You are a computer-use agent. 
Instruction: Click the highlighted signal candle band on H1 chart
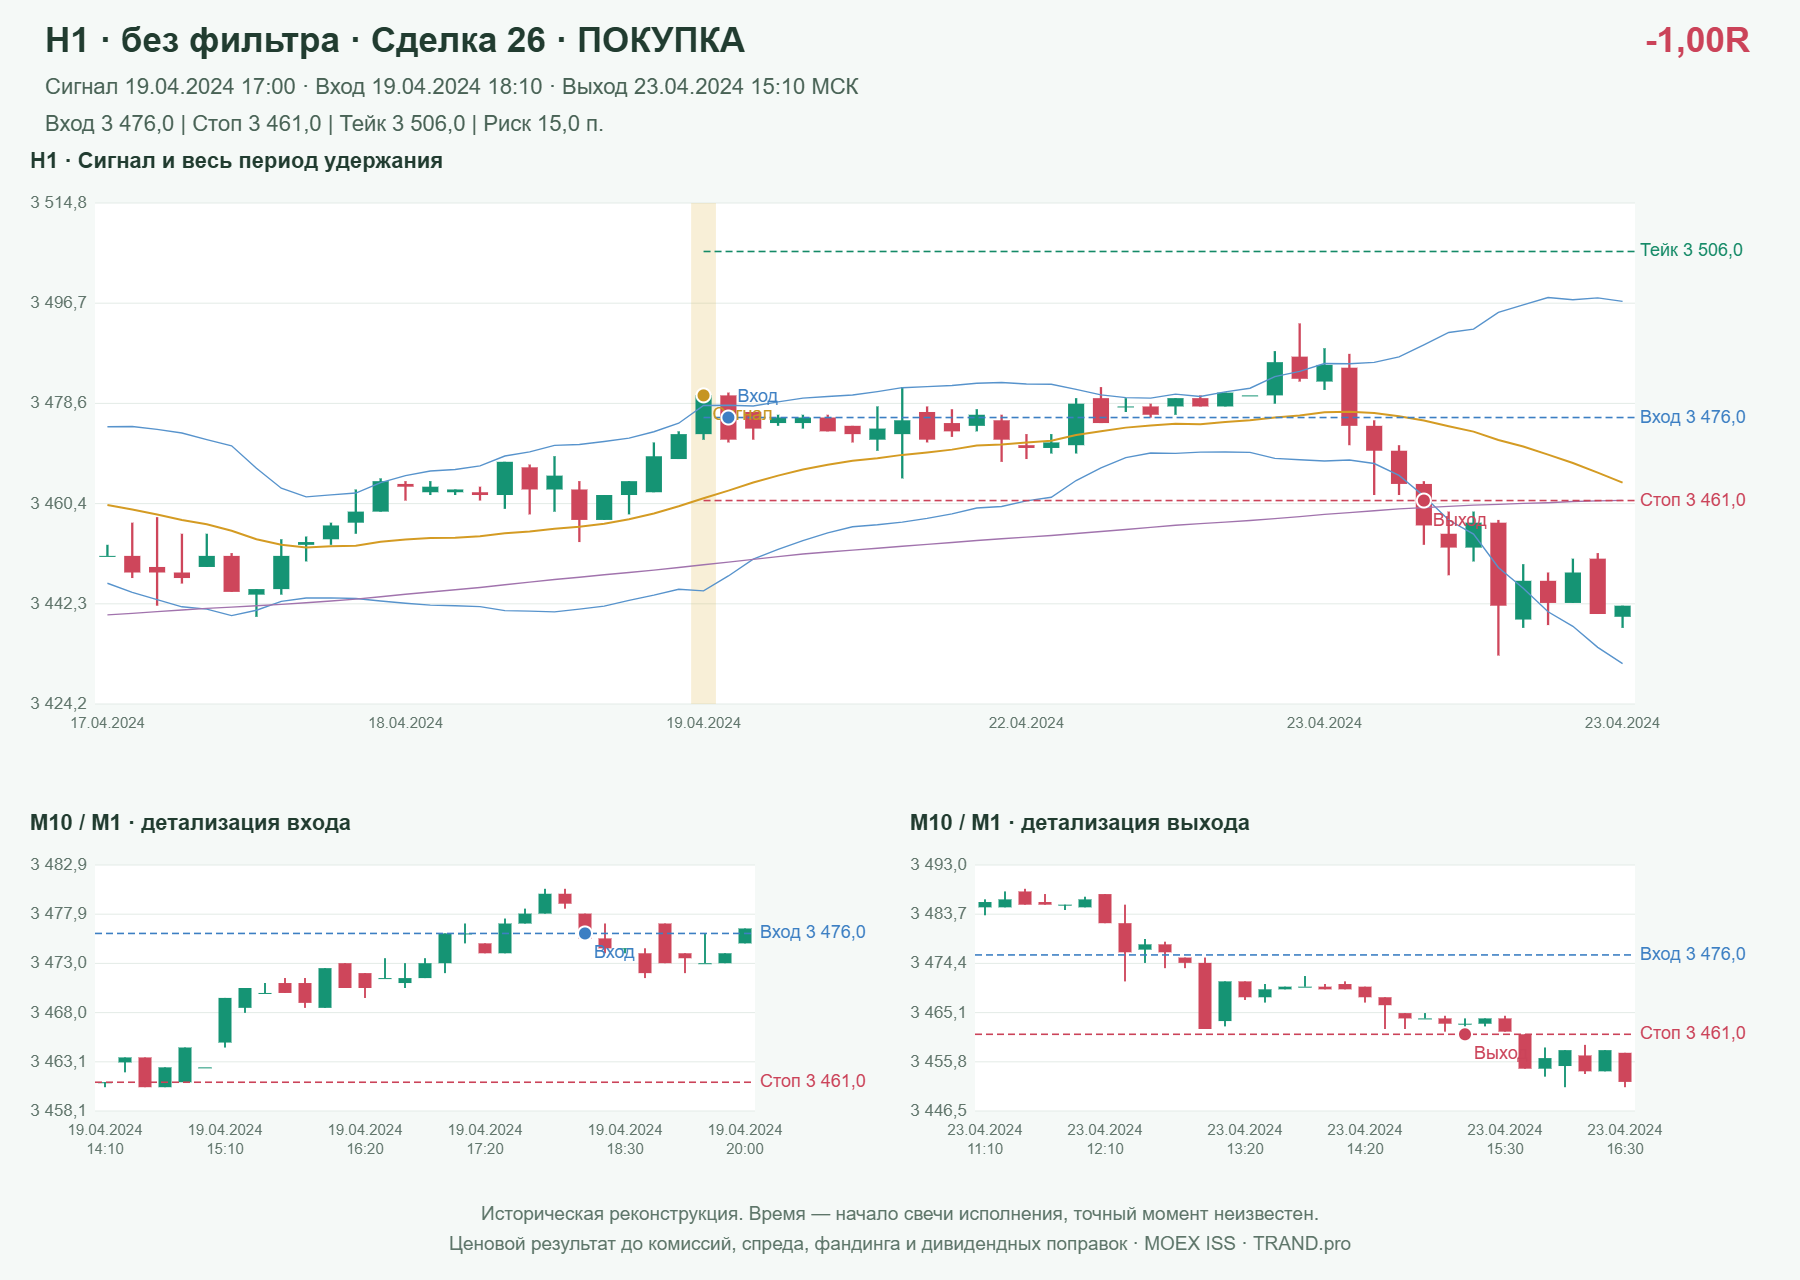[x=703, y=453]
